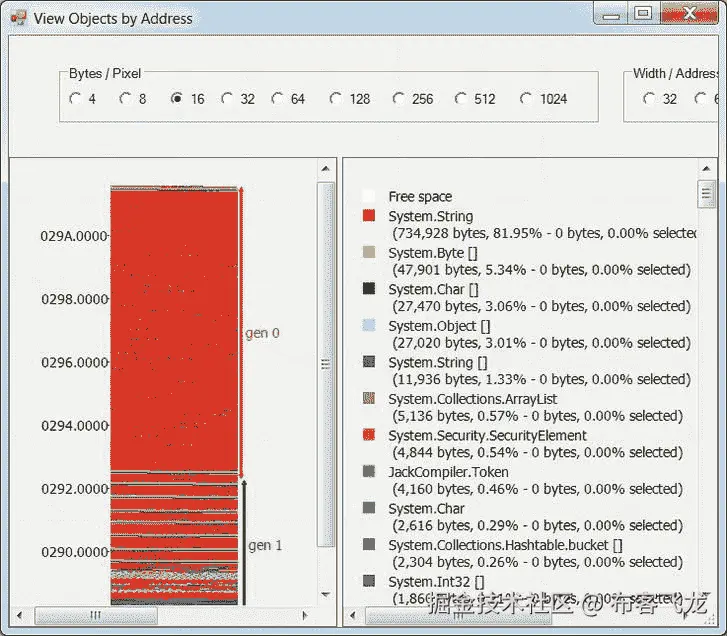Viewport: 727px width, 636px height.
Task: Close the View Objects by Address window
Action: 689,14
